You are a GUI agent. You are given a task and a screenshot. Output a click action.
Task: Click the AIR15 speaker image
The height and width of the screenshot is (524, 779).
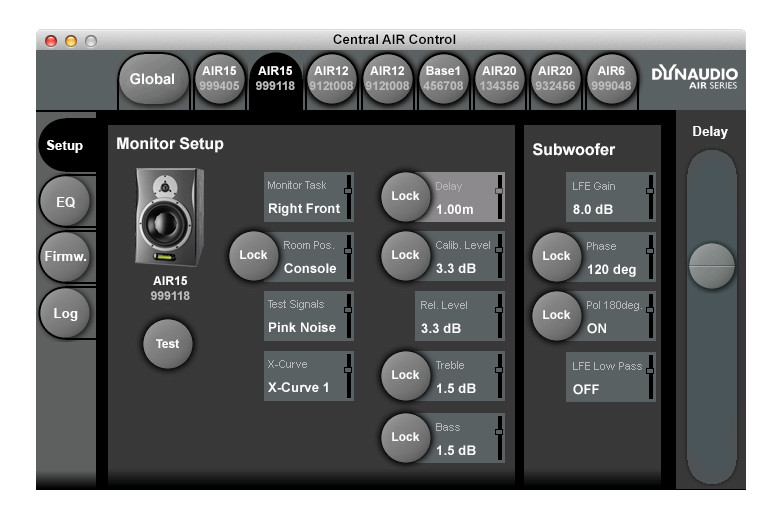click(x=169, y=217)
